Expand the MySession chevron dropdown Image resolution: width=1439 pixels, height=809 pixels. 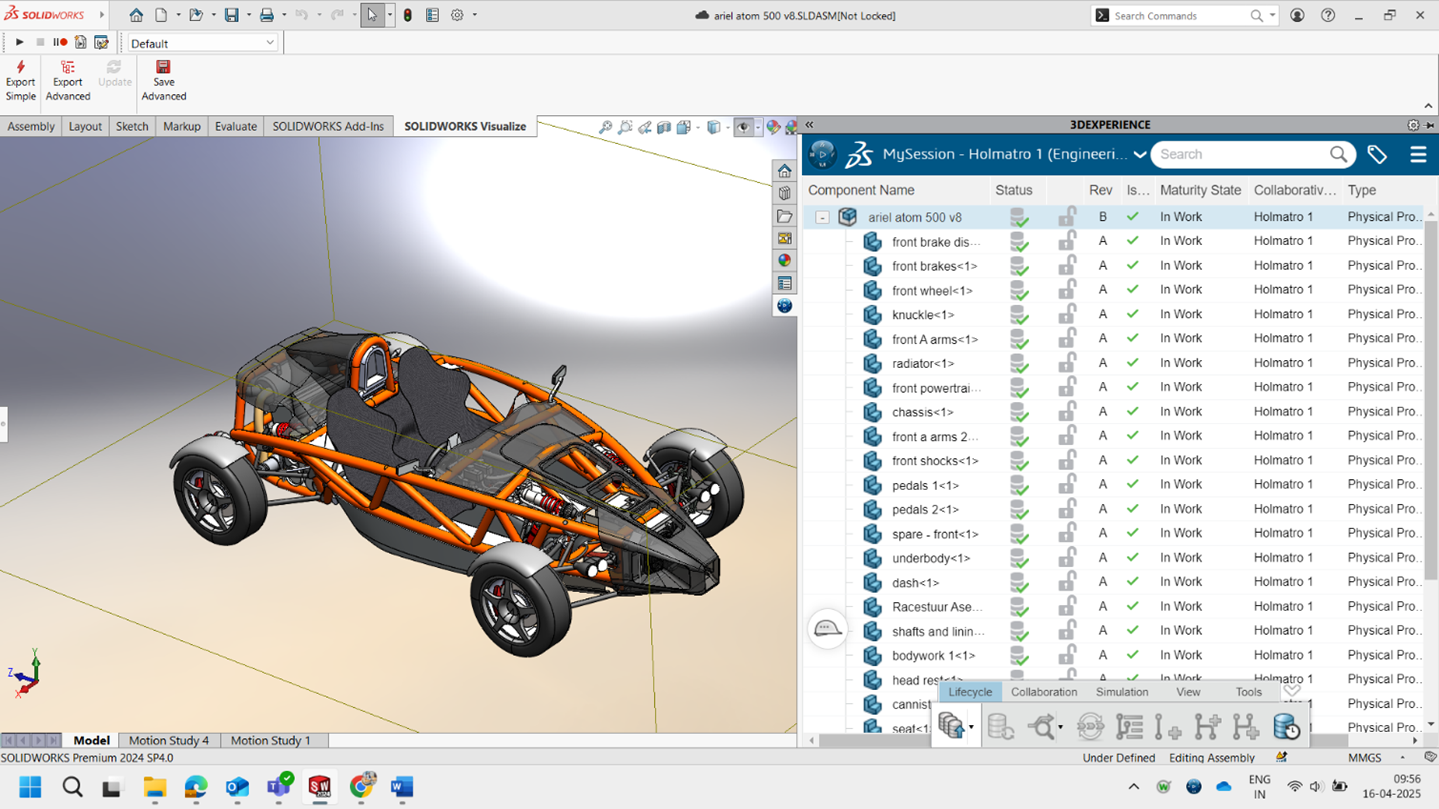[1139, 155]
